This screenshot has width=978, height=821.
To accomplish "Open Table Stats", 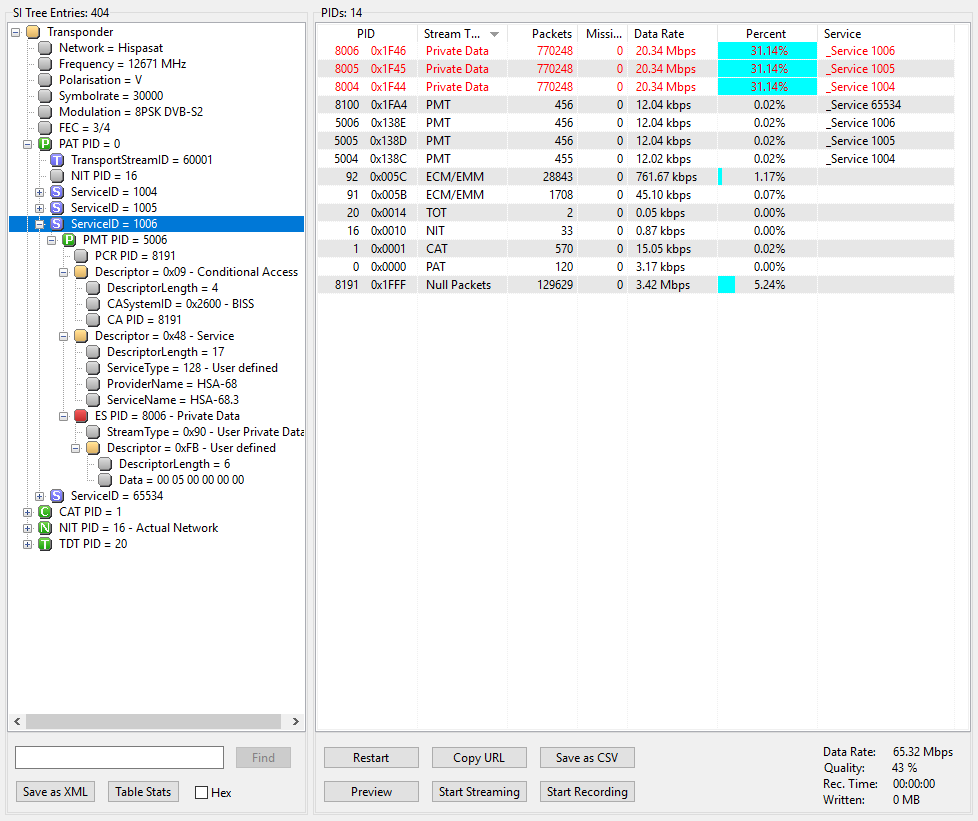I will point(143,791).
